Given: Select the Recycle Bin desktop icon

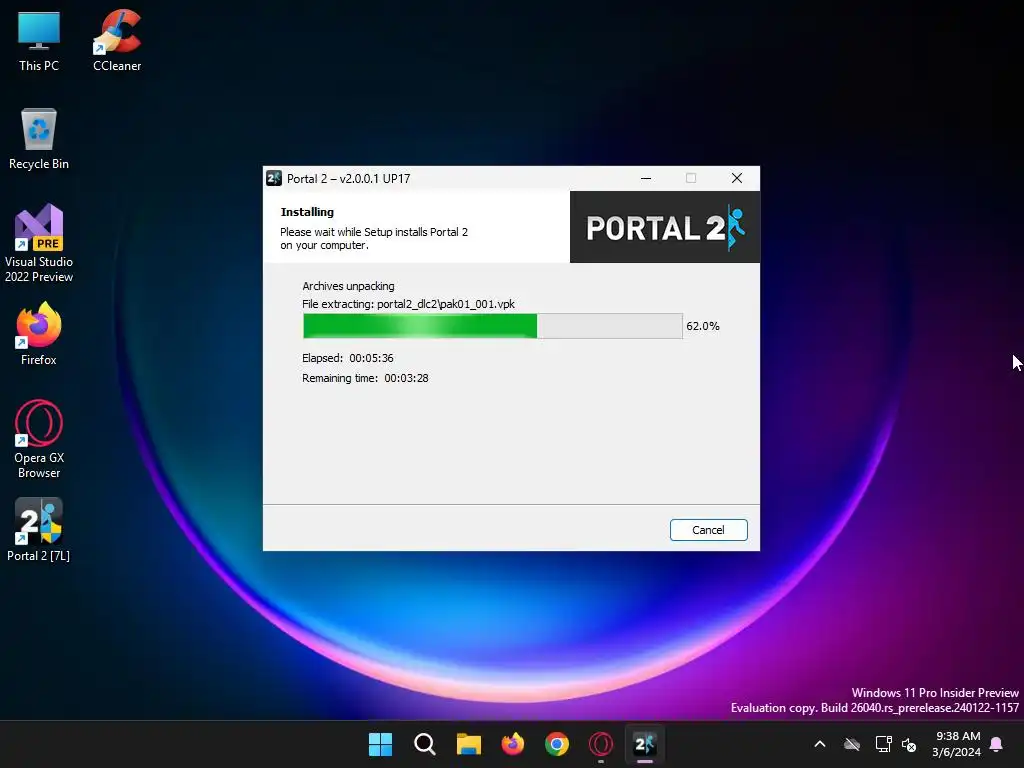Looking at the screenshot, I should pos(39,139).
